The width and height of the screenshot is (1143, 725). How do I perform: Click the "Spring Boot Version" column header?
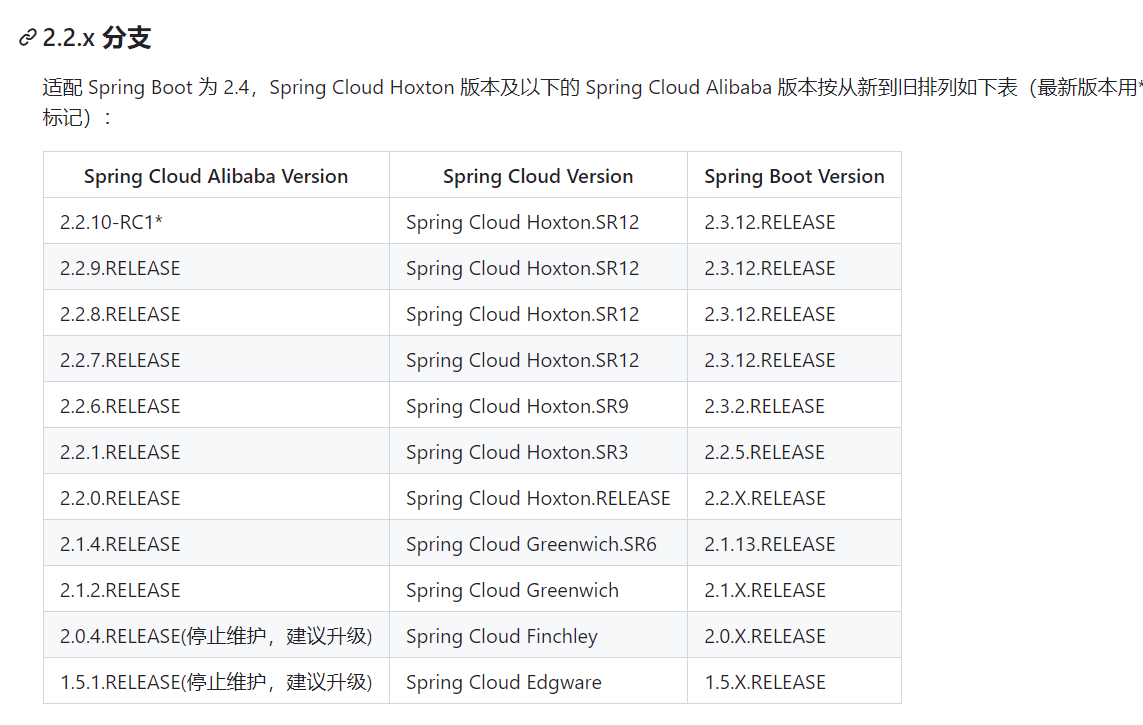coord(794,176)
